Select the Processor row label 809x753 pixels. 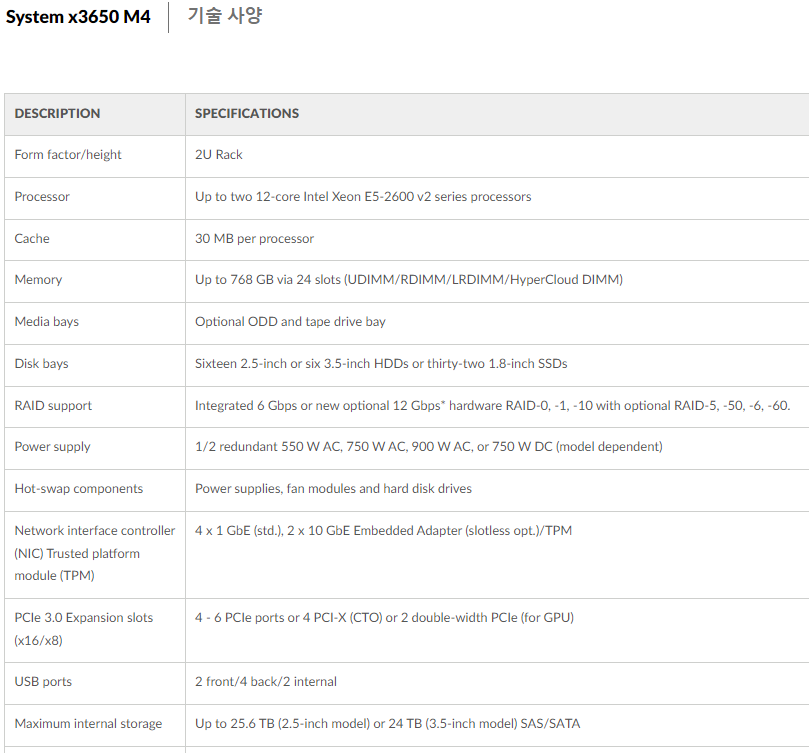[x=42, y=197]
